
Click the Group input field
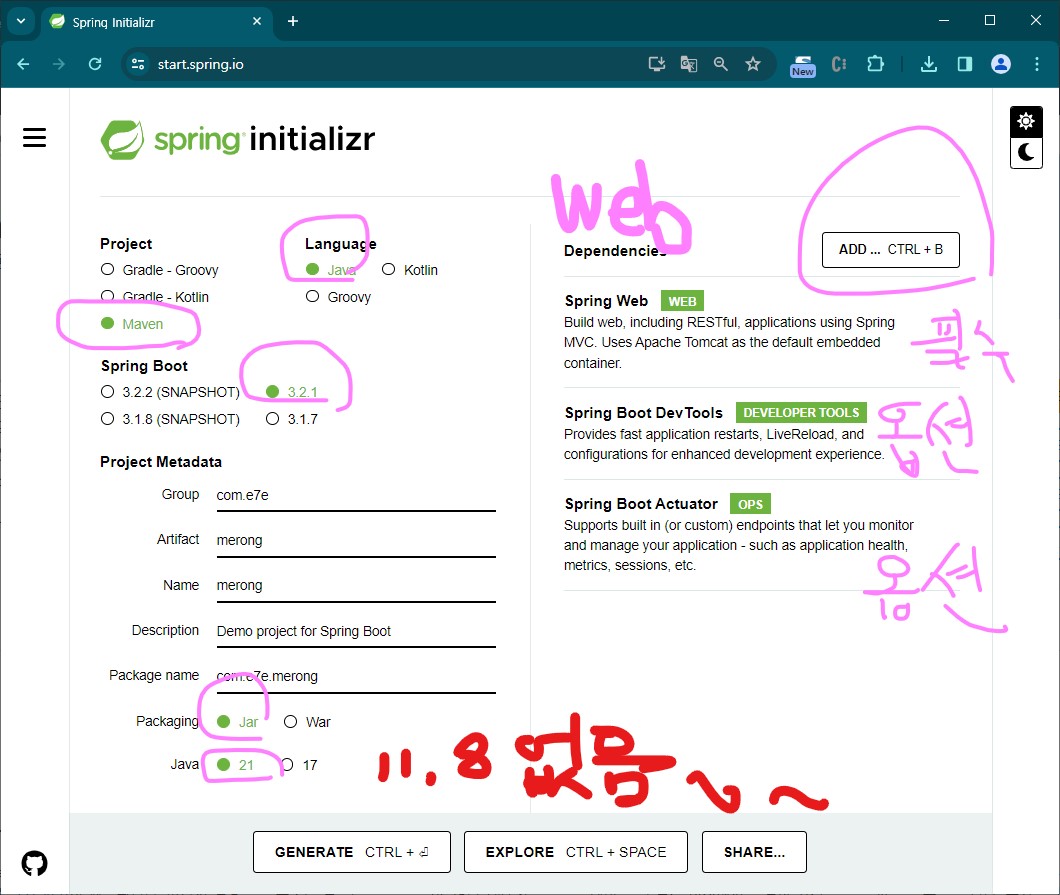coord(356,495)
